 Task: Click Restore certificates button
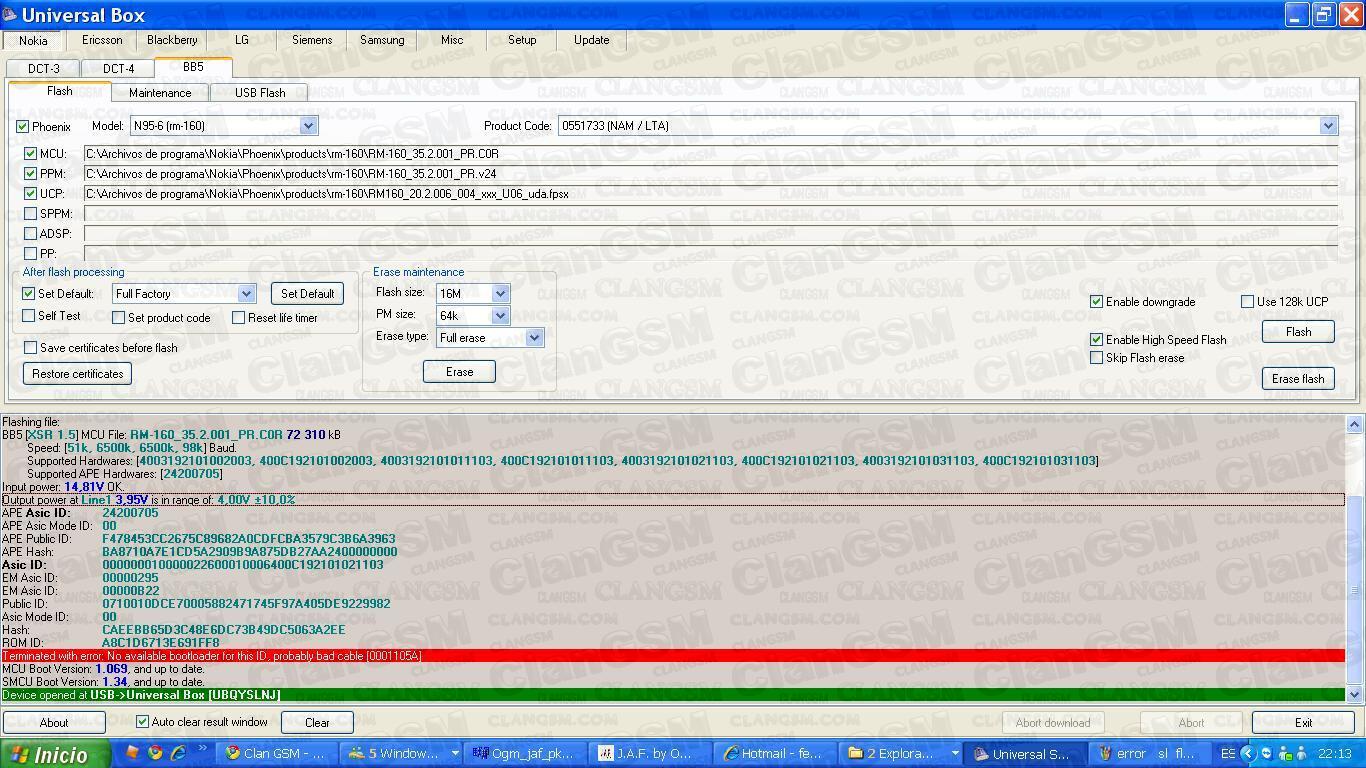tap(77, 374)
